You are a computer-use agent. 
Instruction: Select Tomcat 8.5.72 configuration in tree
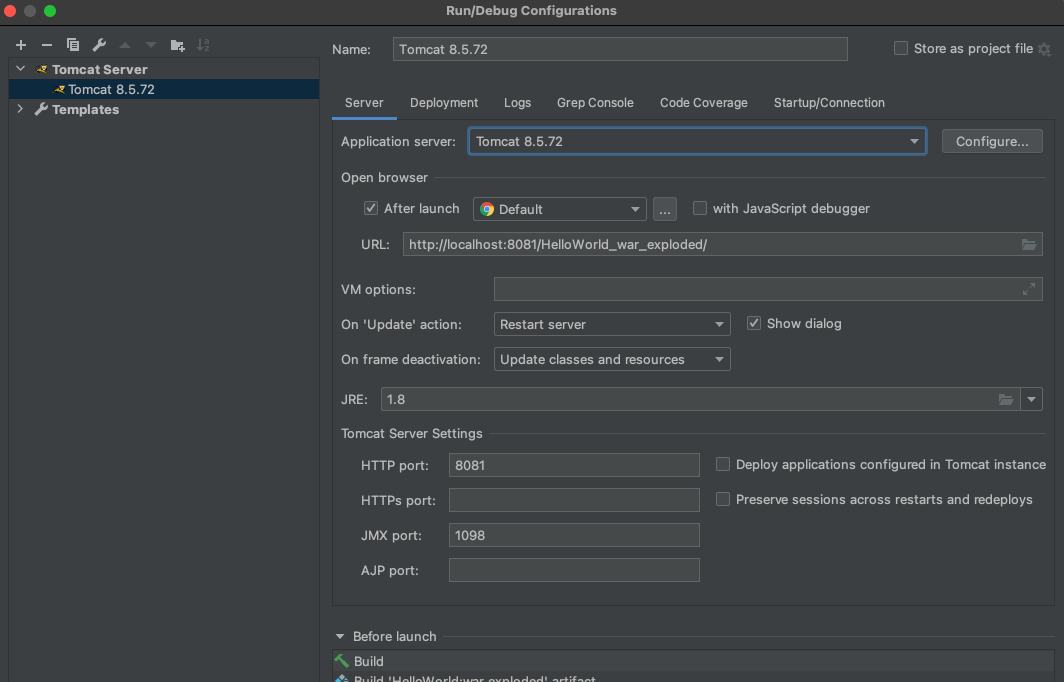[x=164, y=89]
